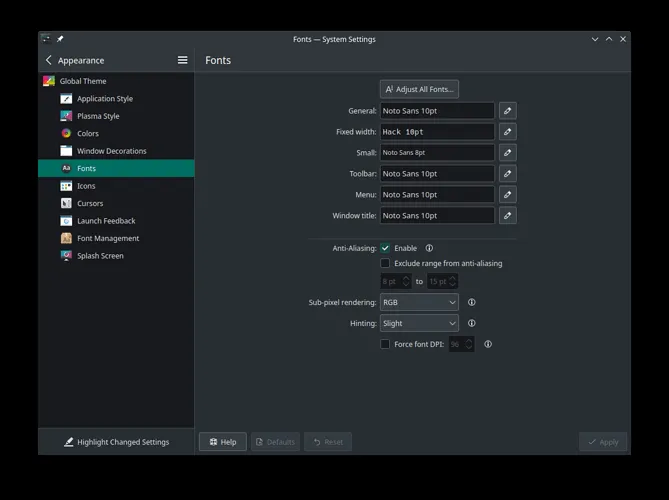Open the Sub-pixel rendering RGB dropdown

[x=419, y=302]
